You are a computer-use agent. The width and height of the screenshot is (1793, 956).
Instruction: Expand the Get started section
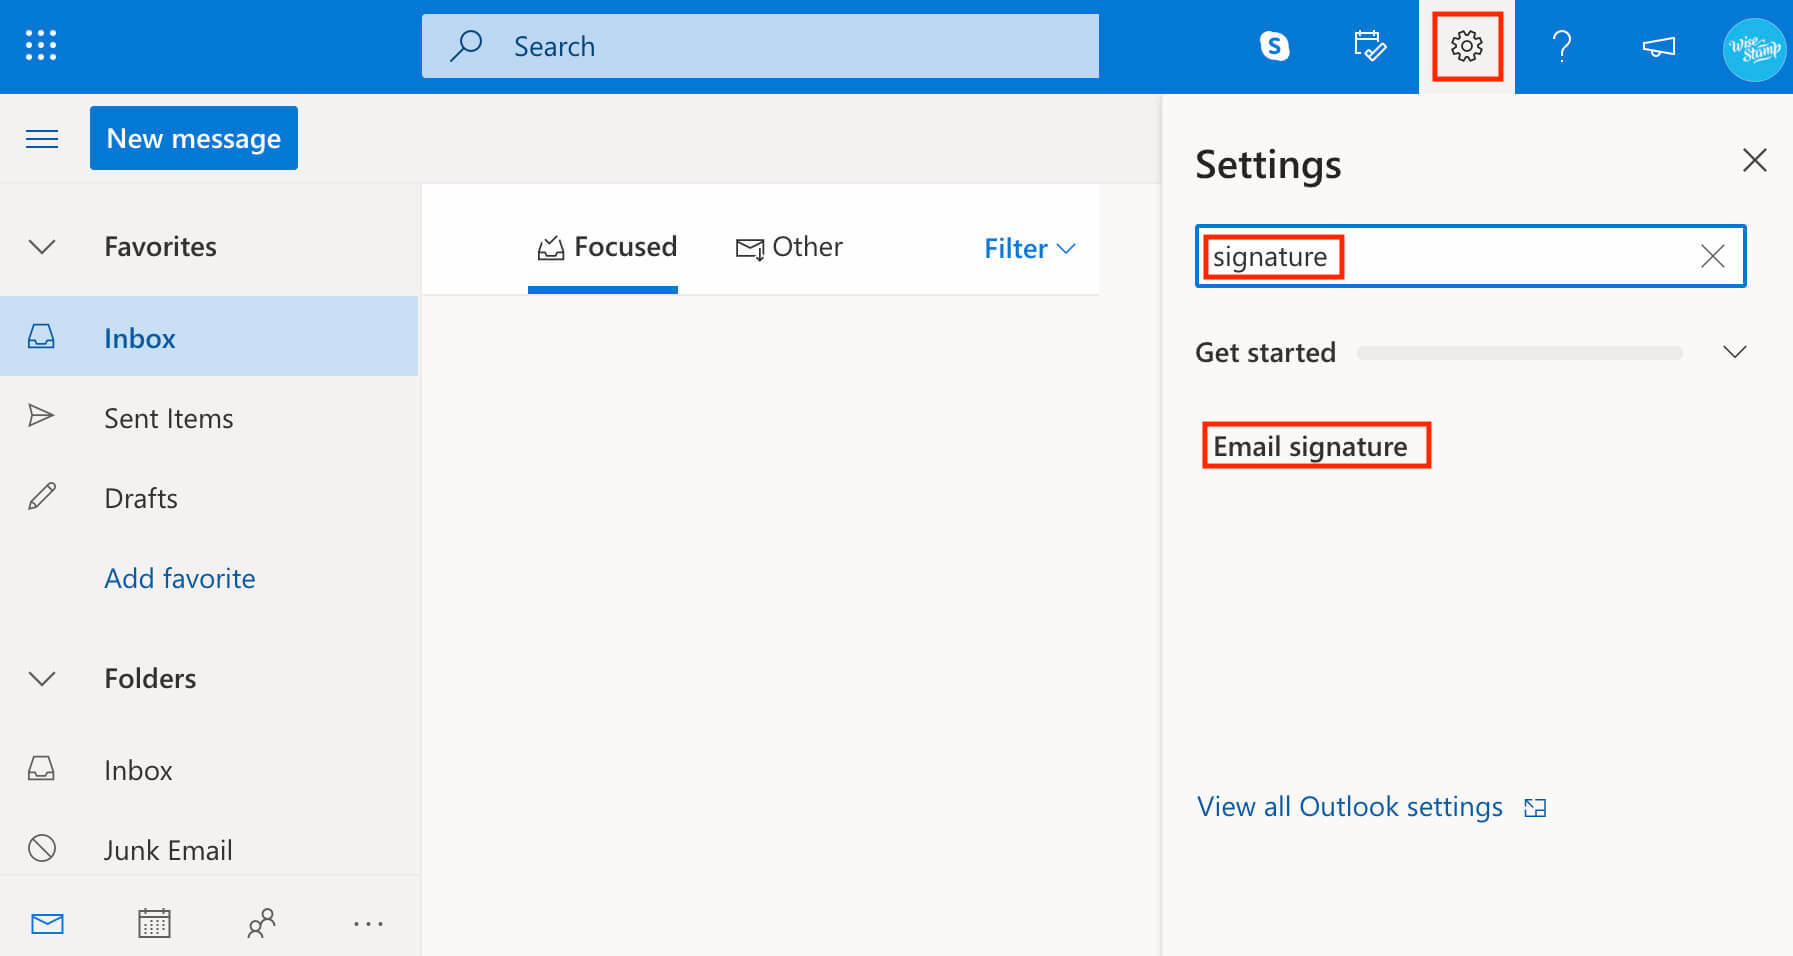point(1734,351)
